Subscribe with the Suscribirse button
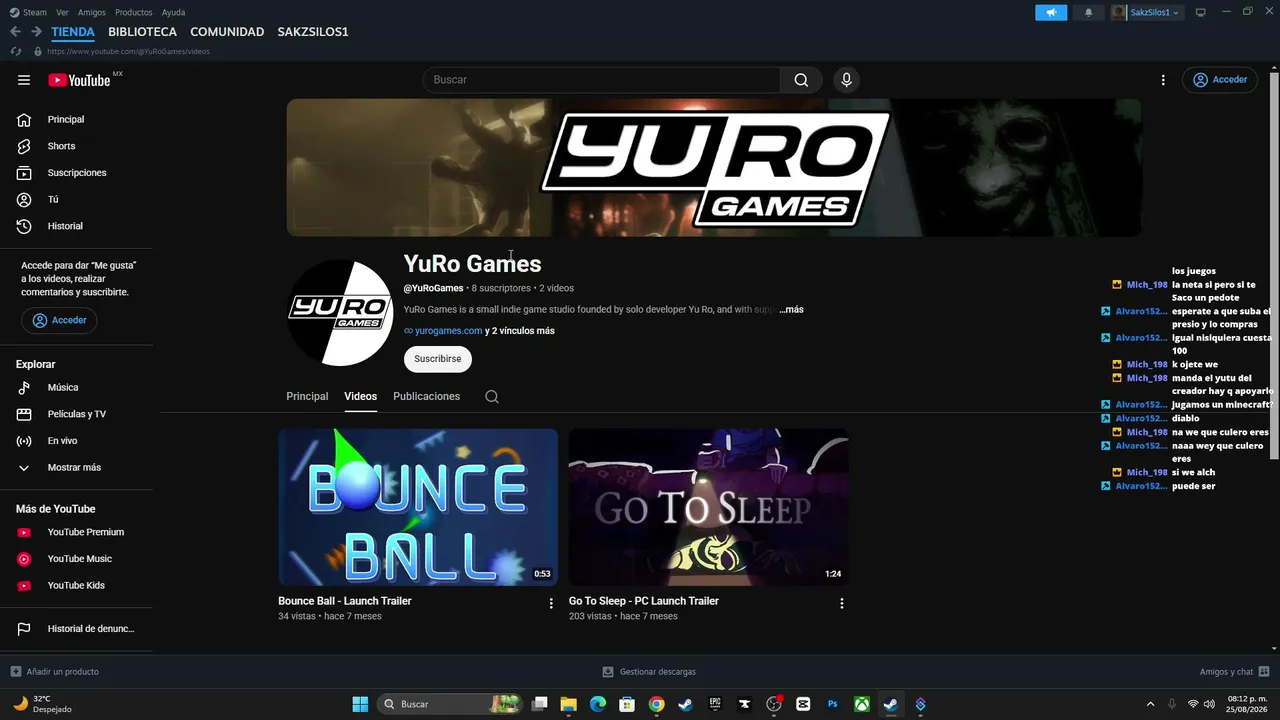This screenshot has width=1280, height=720. (438, 359)
